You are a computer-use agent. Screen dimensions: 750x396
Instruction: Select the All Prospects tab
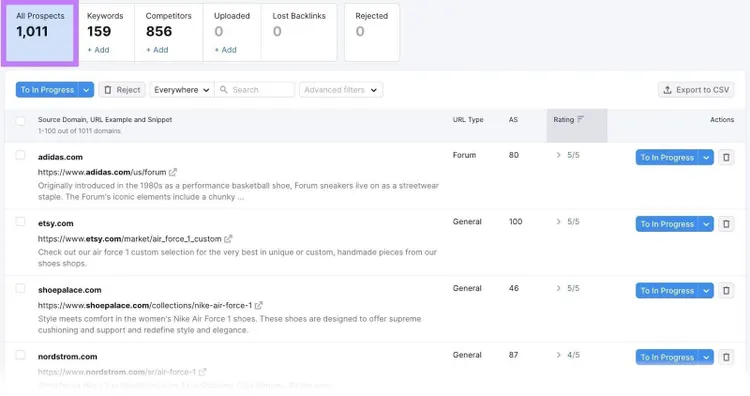click(40, 33)
